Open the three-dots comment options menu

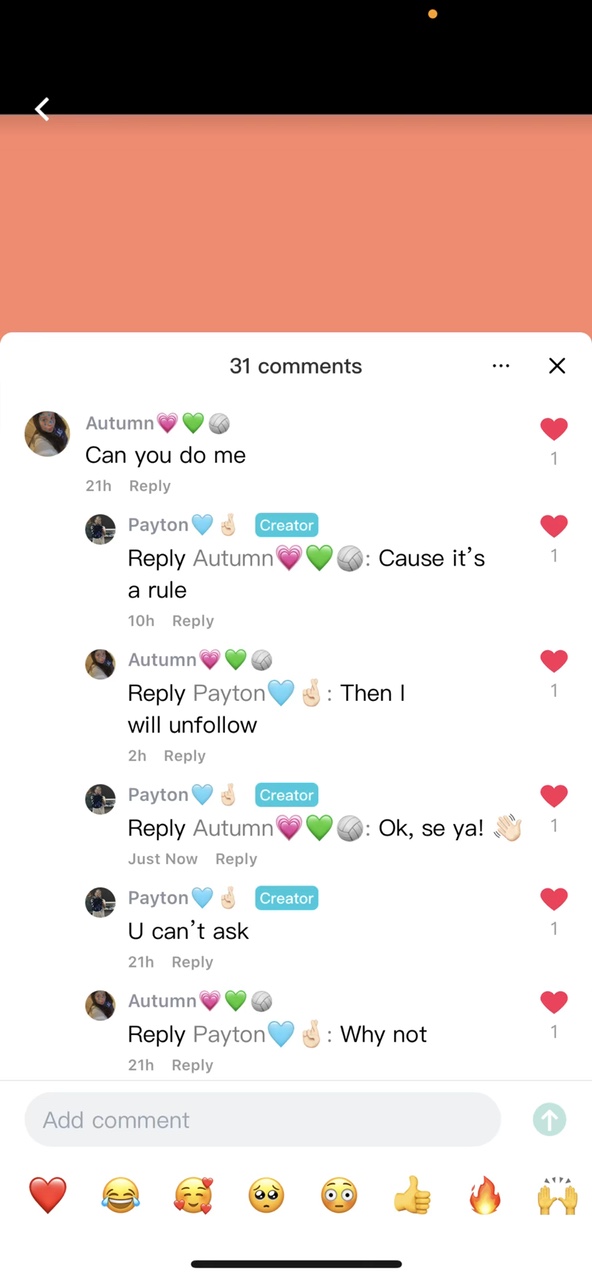(x=501, y=366)
